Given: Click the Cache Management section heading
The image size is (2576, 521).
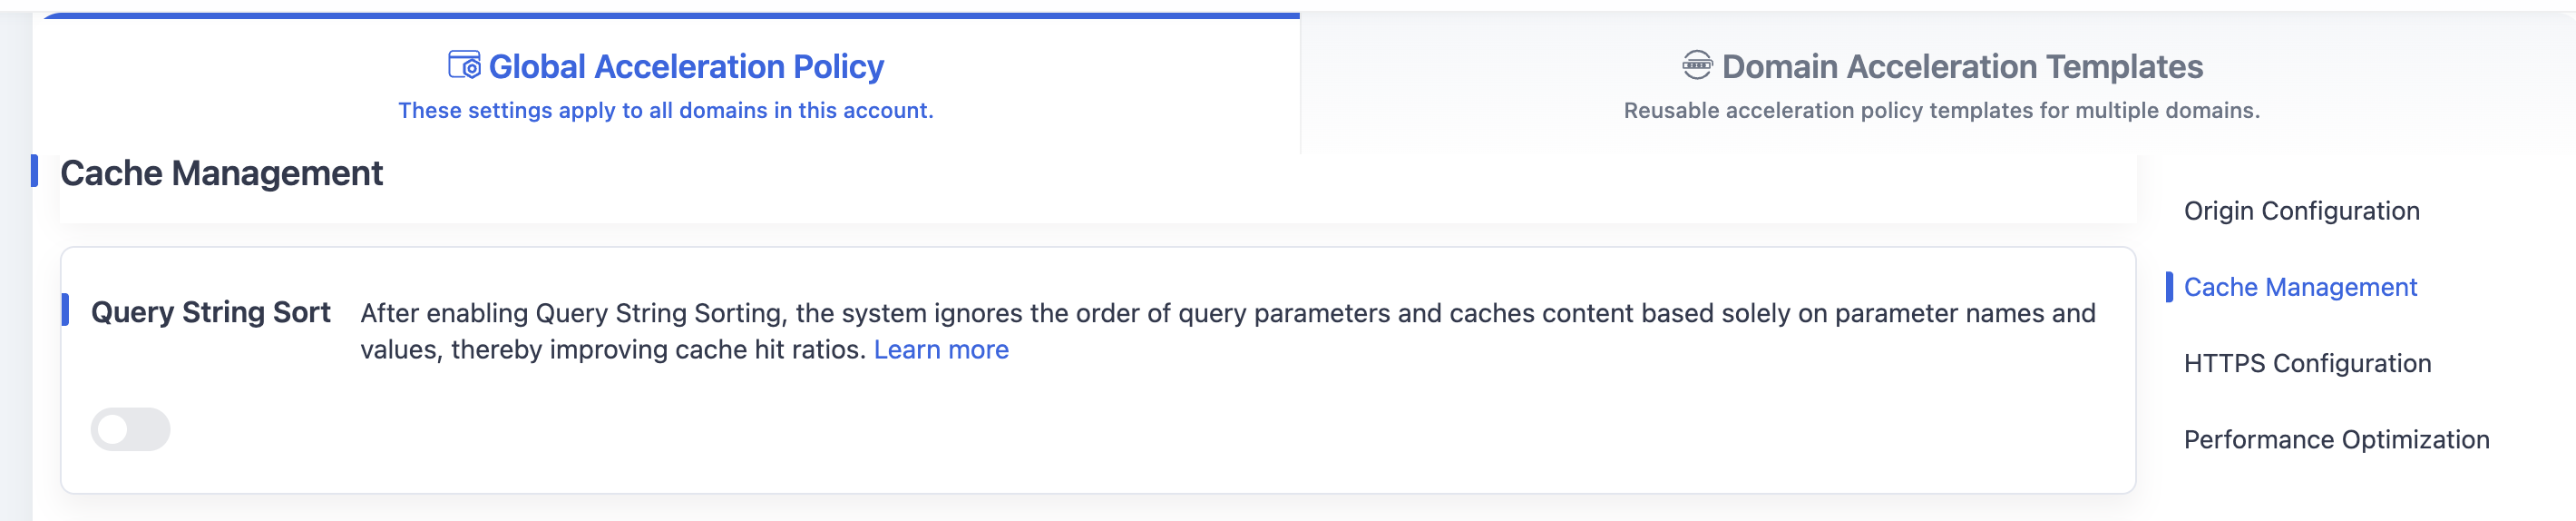Looking at the screenshot, I should pyautogui.click(x=221, y=173).
